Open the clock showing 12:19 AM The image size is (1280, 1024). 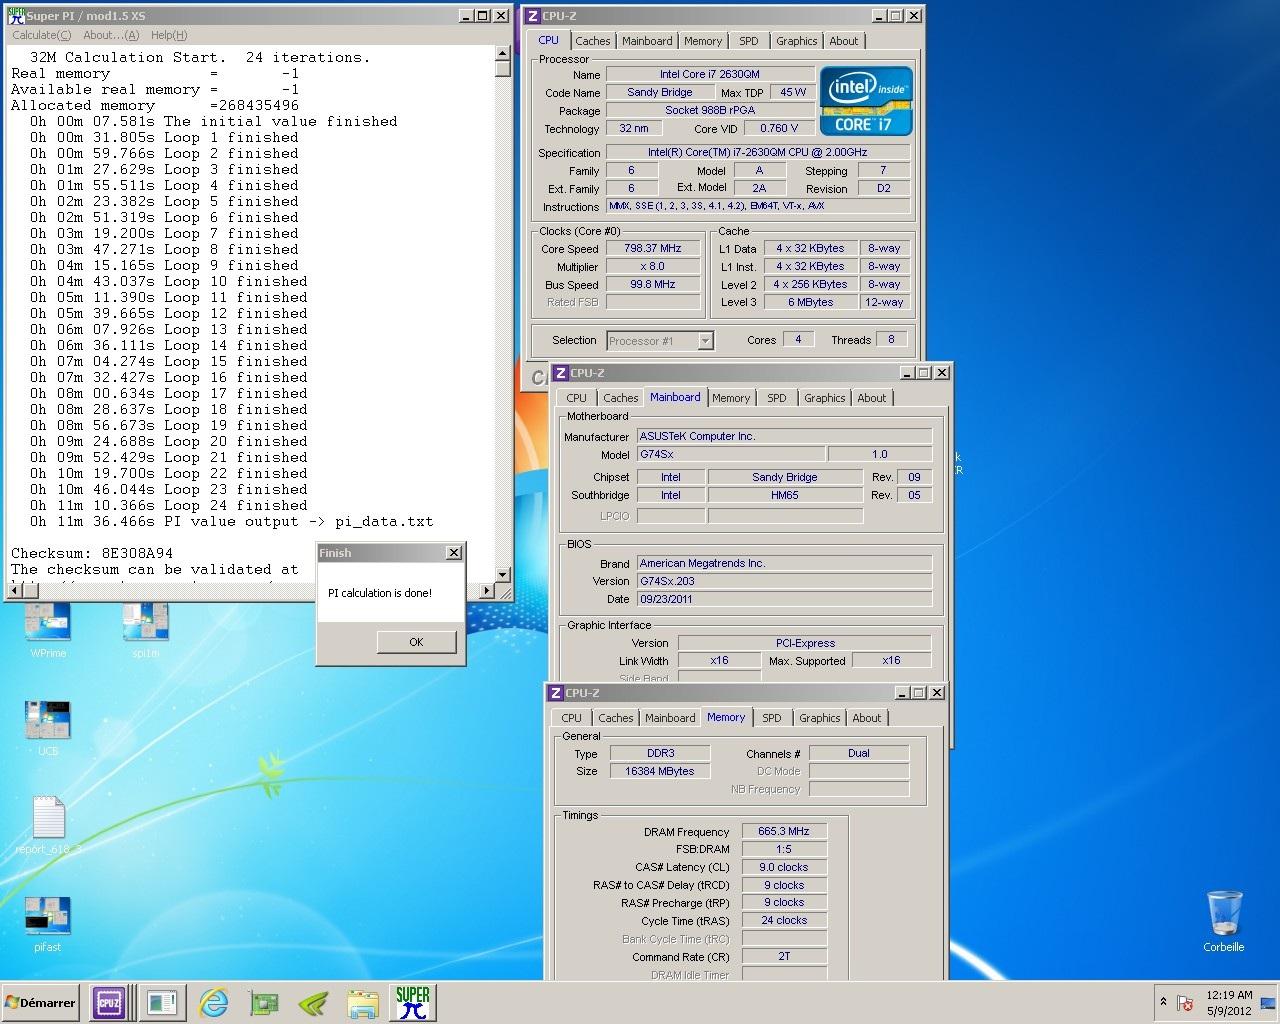coord(1229,1003)
